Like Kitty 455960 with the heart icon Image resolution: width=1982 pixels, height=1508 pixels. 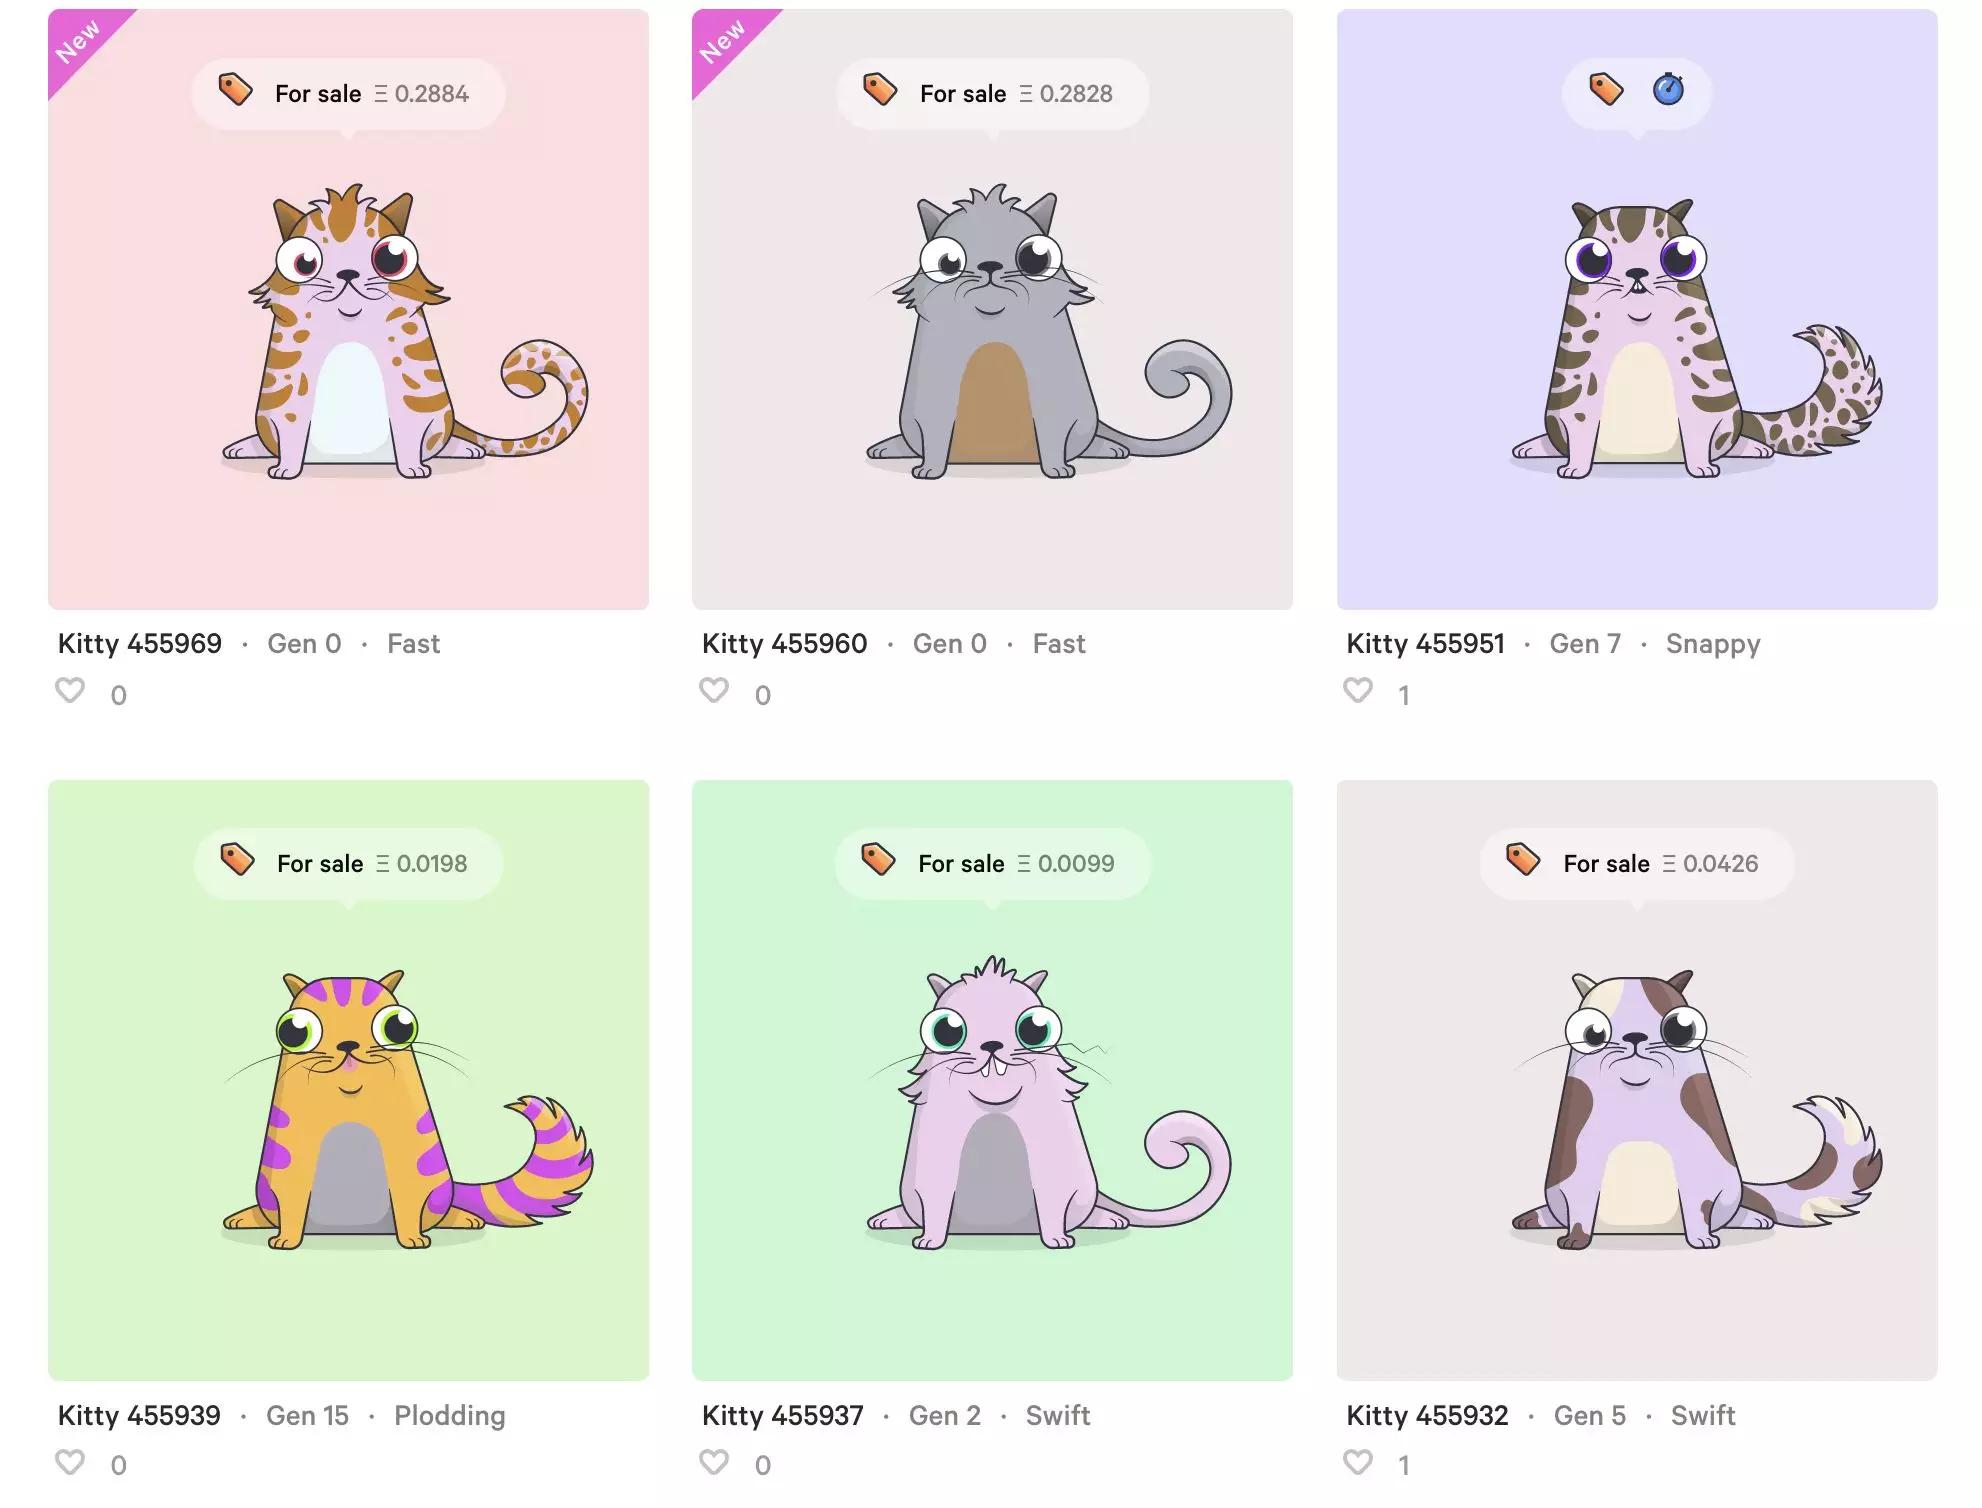click(714, 691)
